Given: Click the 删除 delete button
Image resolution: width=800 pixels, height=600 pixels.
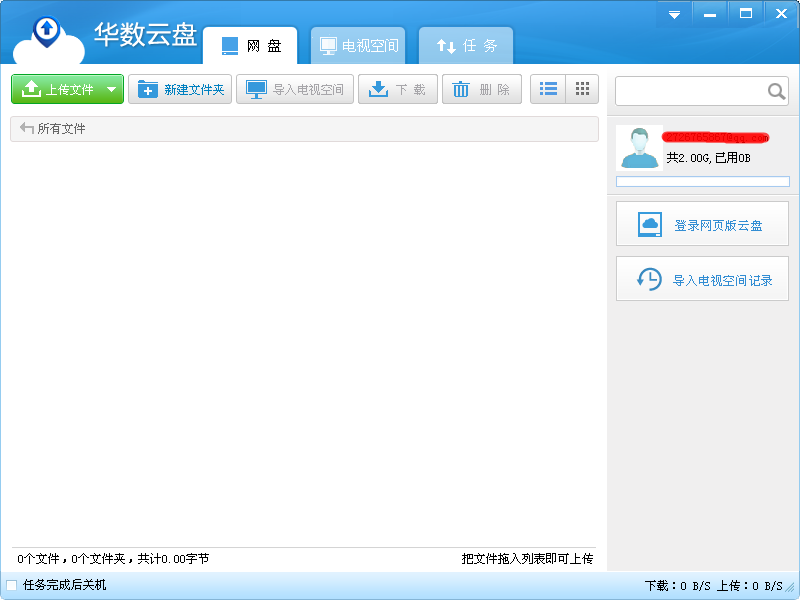Looking at the screenshot, I should point(482,89).
